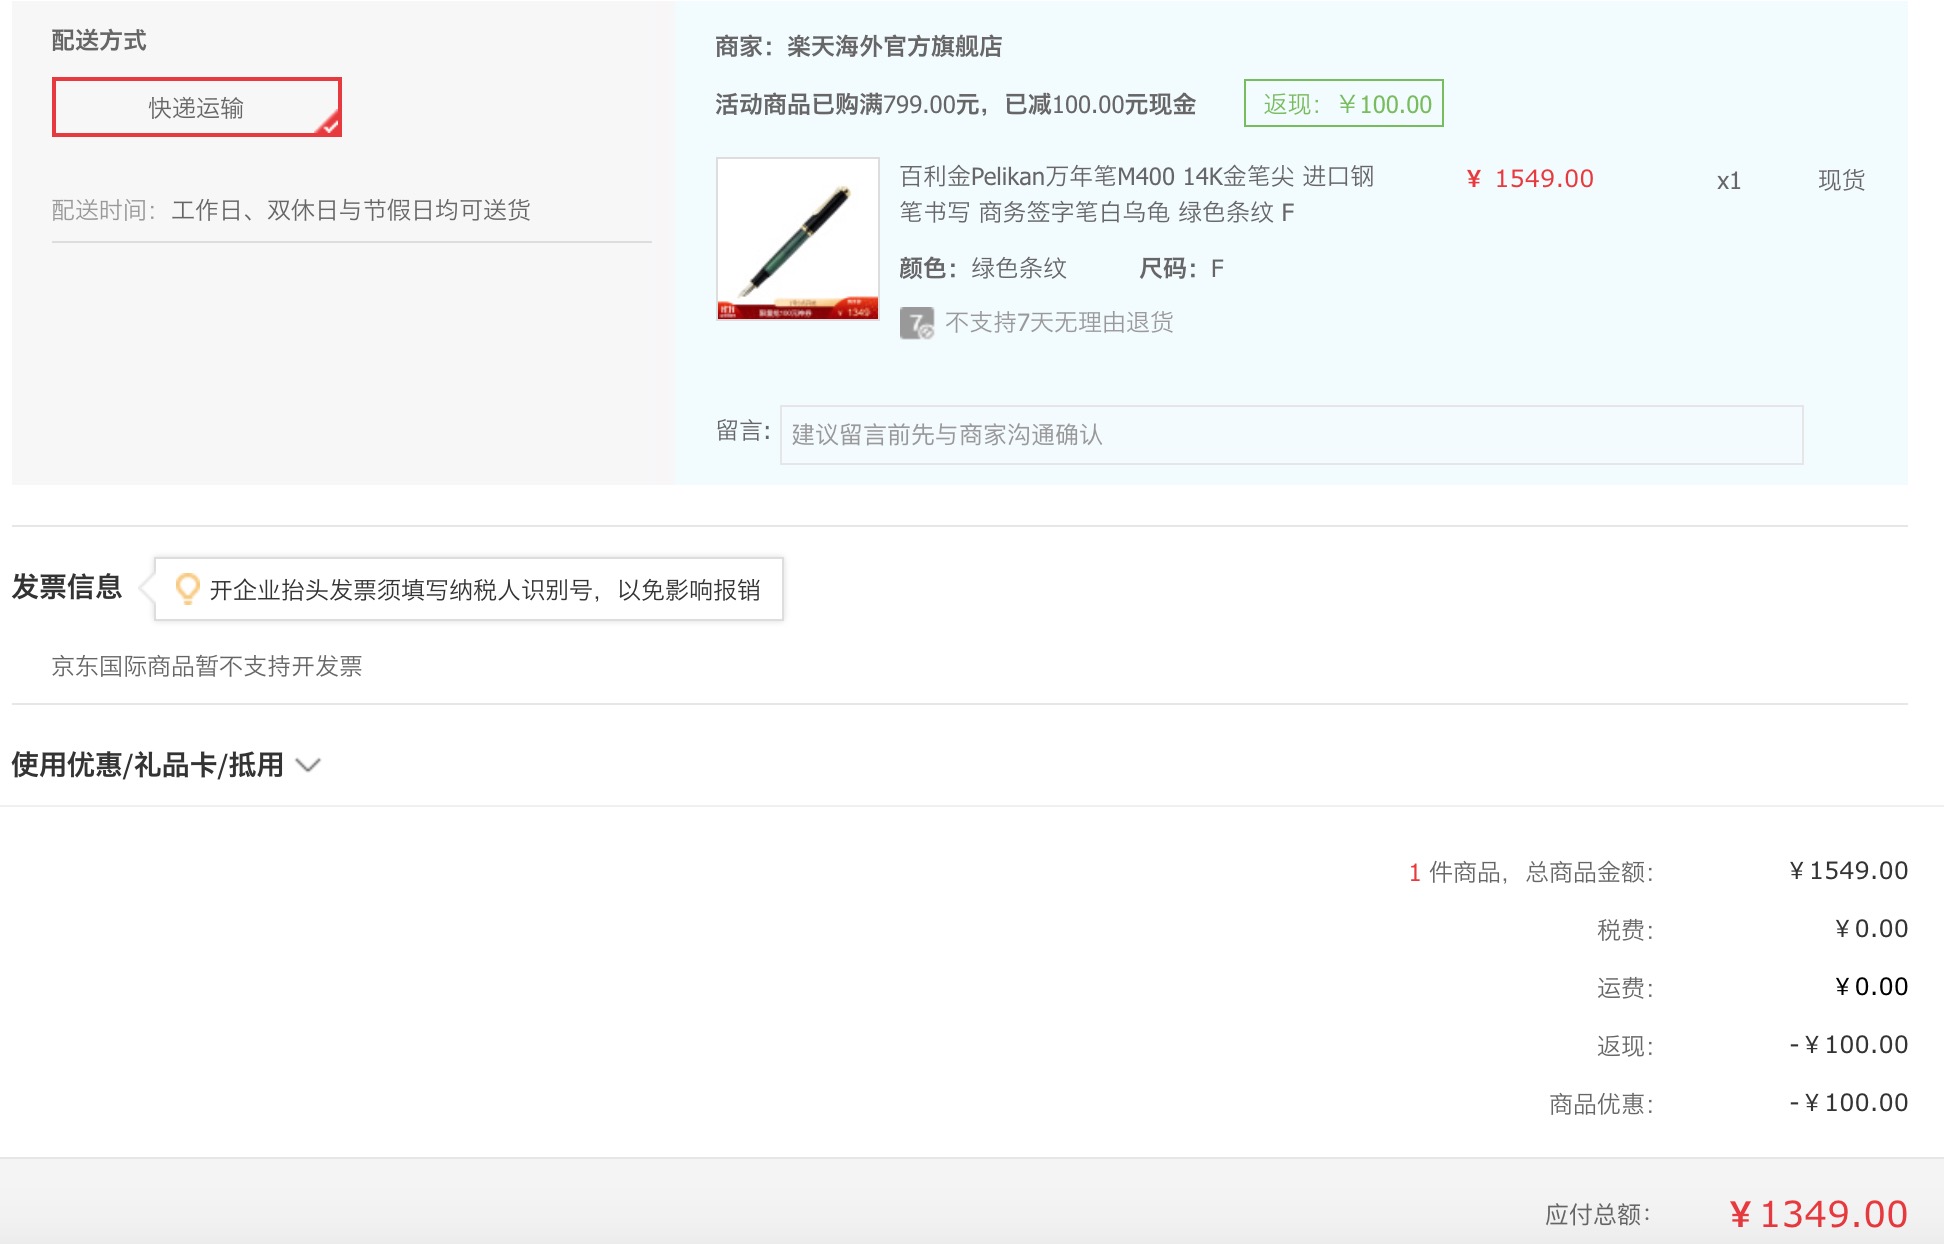Screen dimensions: 1944x1244
Task: Click the 配送方式 heading
Action: coord(99,40)
